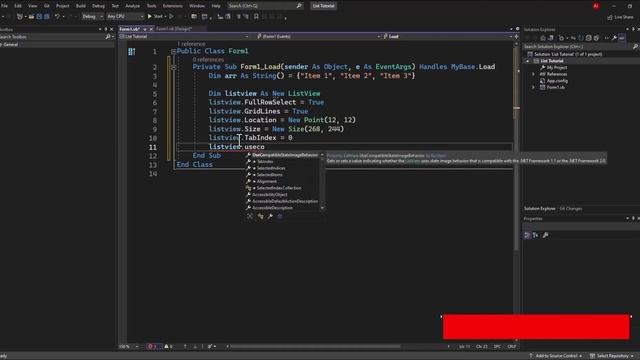Click Solution Explorer refresh icon
The image size is (640, 360).
click(581, 38)
